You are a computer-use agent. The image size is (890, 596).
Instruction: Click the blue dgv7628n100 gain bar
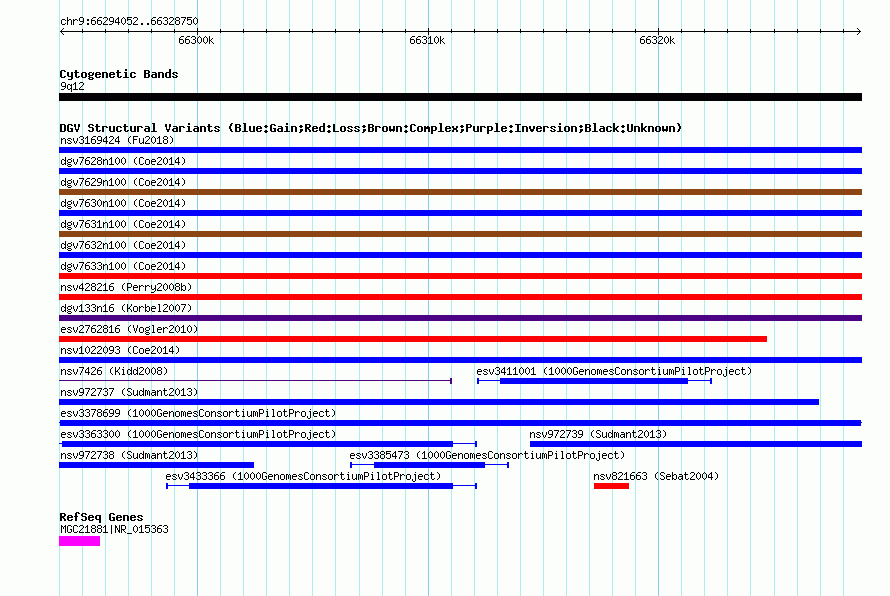click(x=460, y=171)
